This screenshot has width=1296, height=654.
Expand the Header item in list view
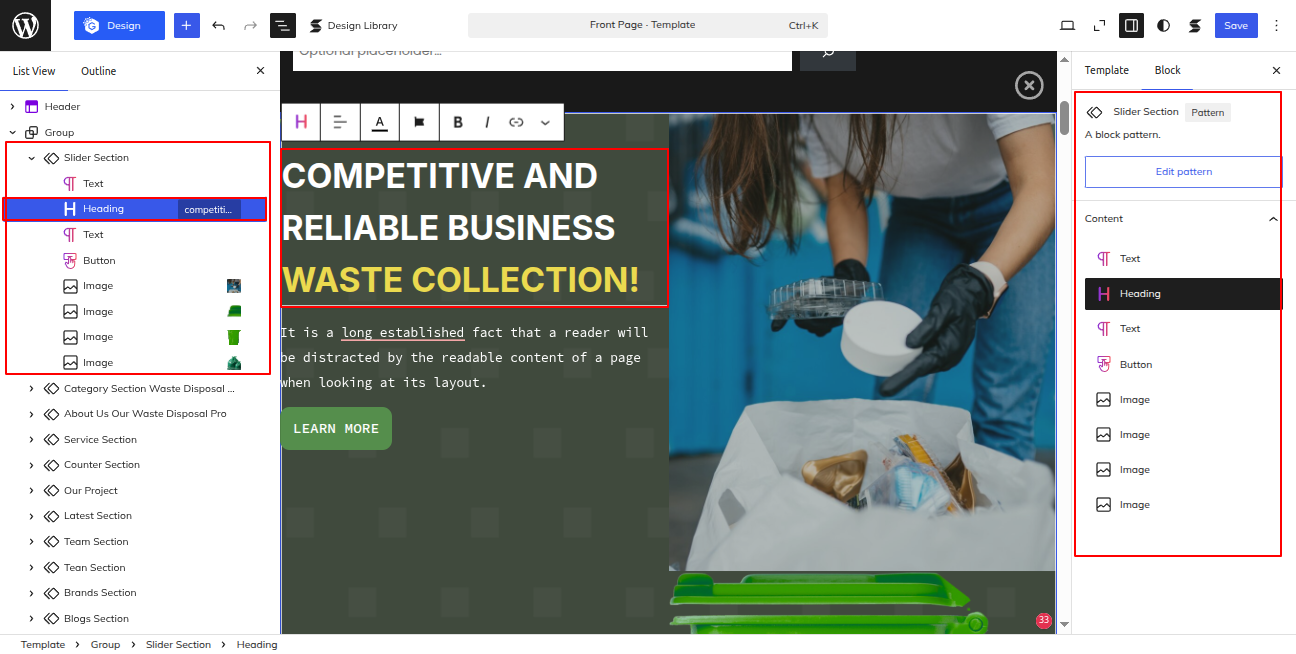point(13,107)
